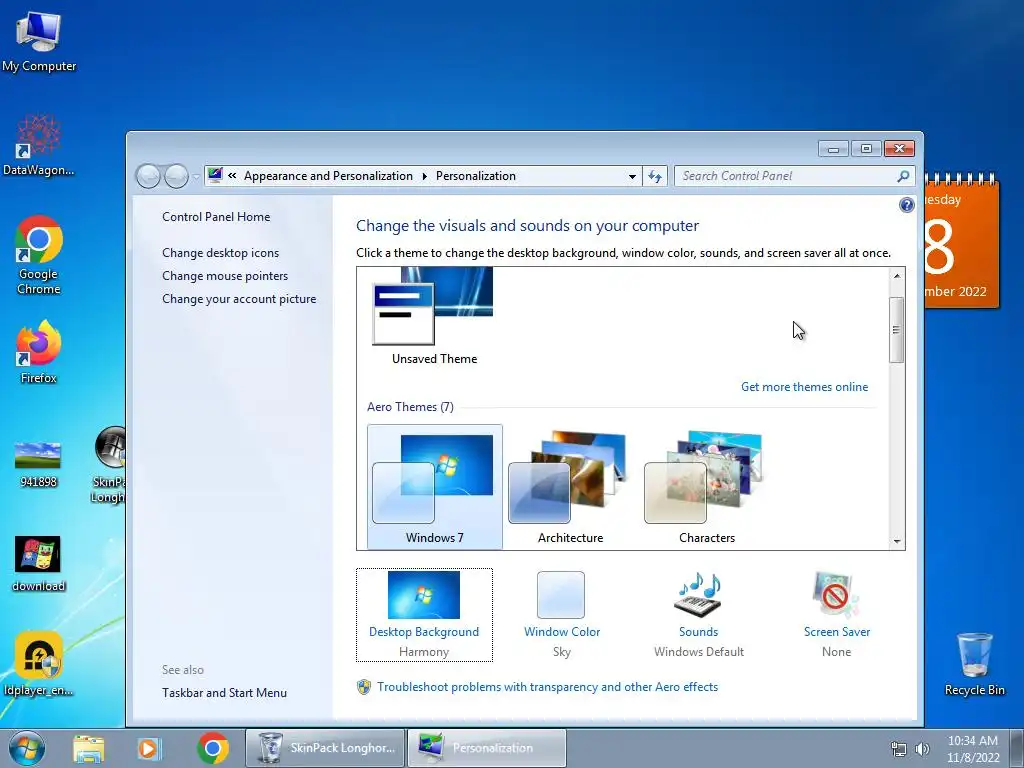Go back with the Back arrow button

pos(148,176)
